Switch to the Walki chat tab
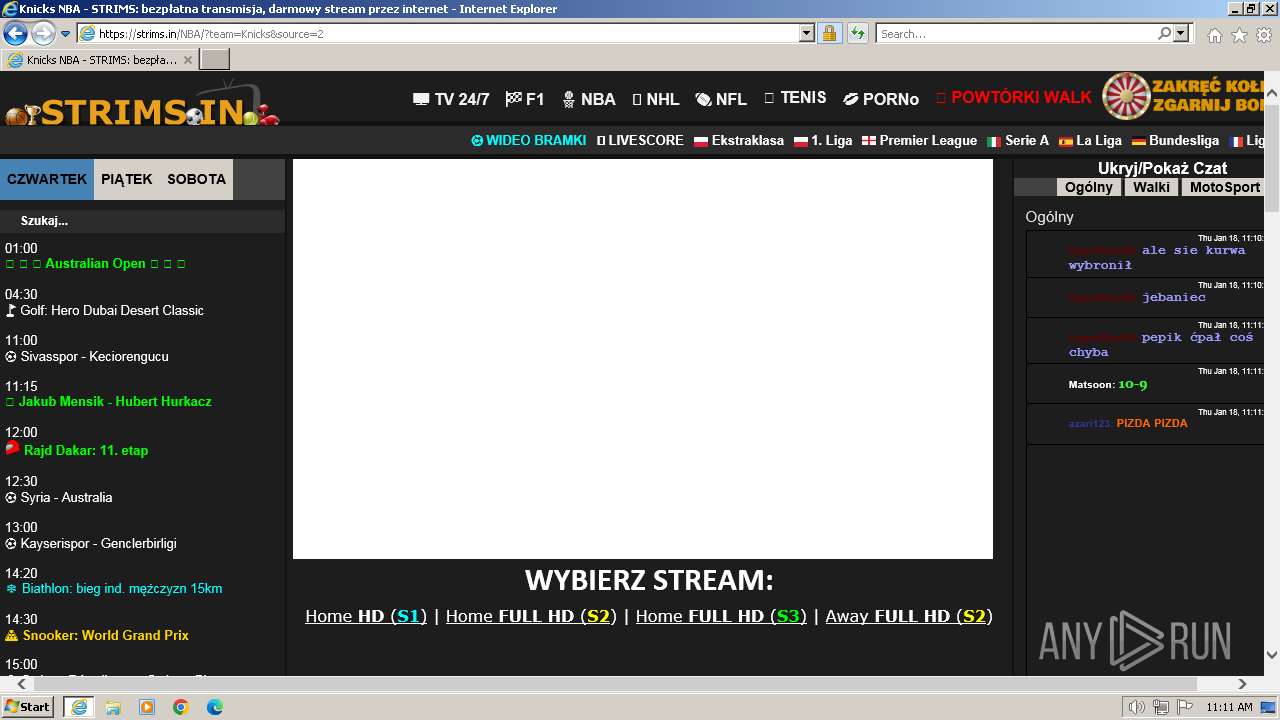Screen dimensions: 1280x720 pos(1151,187)
